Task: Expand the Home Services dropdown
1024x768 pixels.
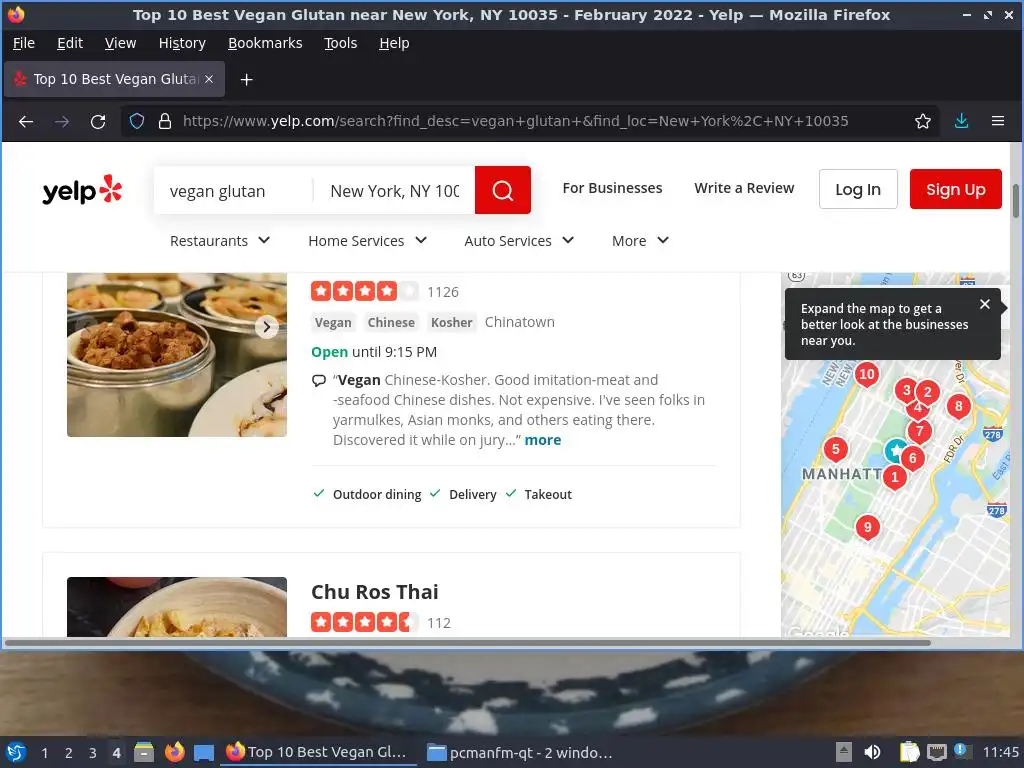Action: tap(368, 241)
